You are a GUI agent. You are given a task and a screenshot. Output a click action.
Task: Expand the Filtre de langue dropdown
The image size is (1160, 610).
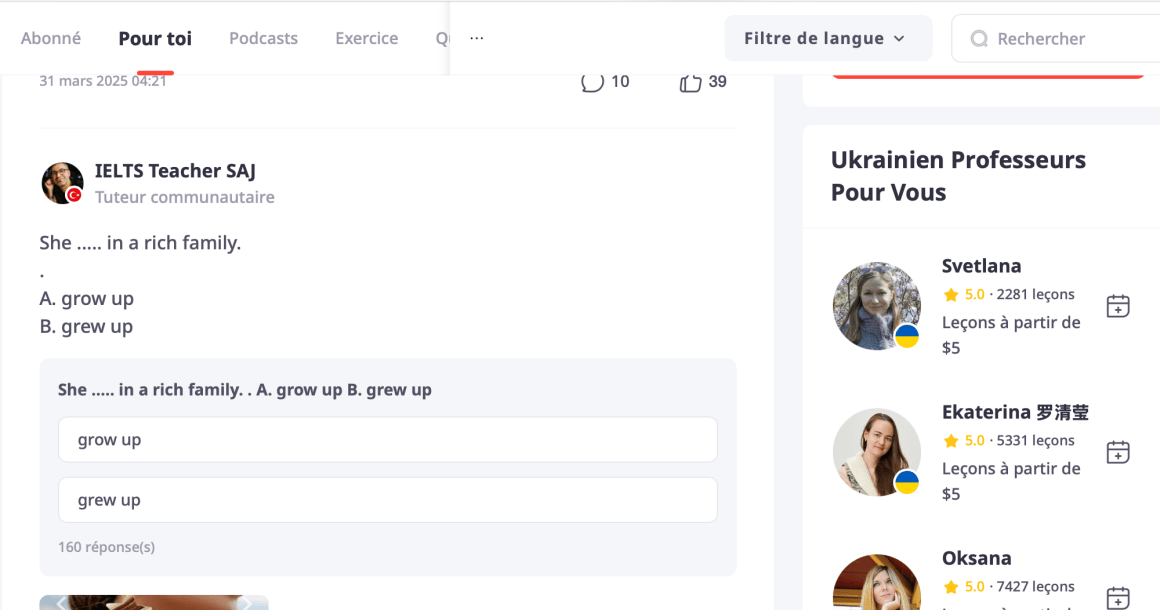[x=827, y=39]
